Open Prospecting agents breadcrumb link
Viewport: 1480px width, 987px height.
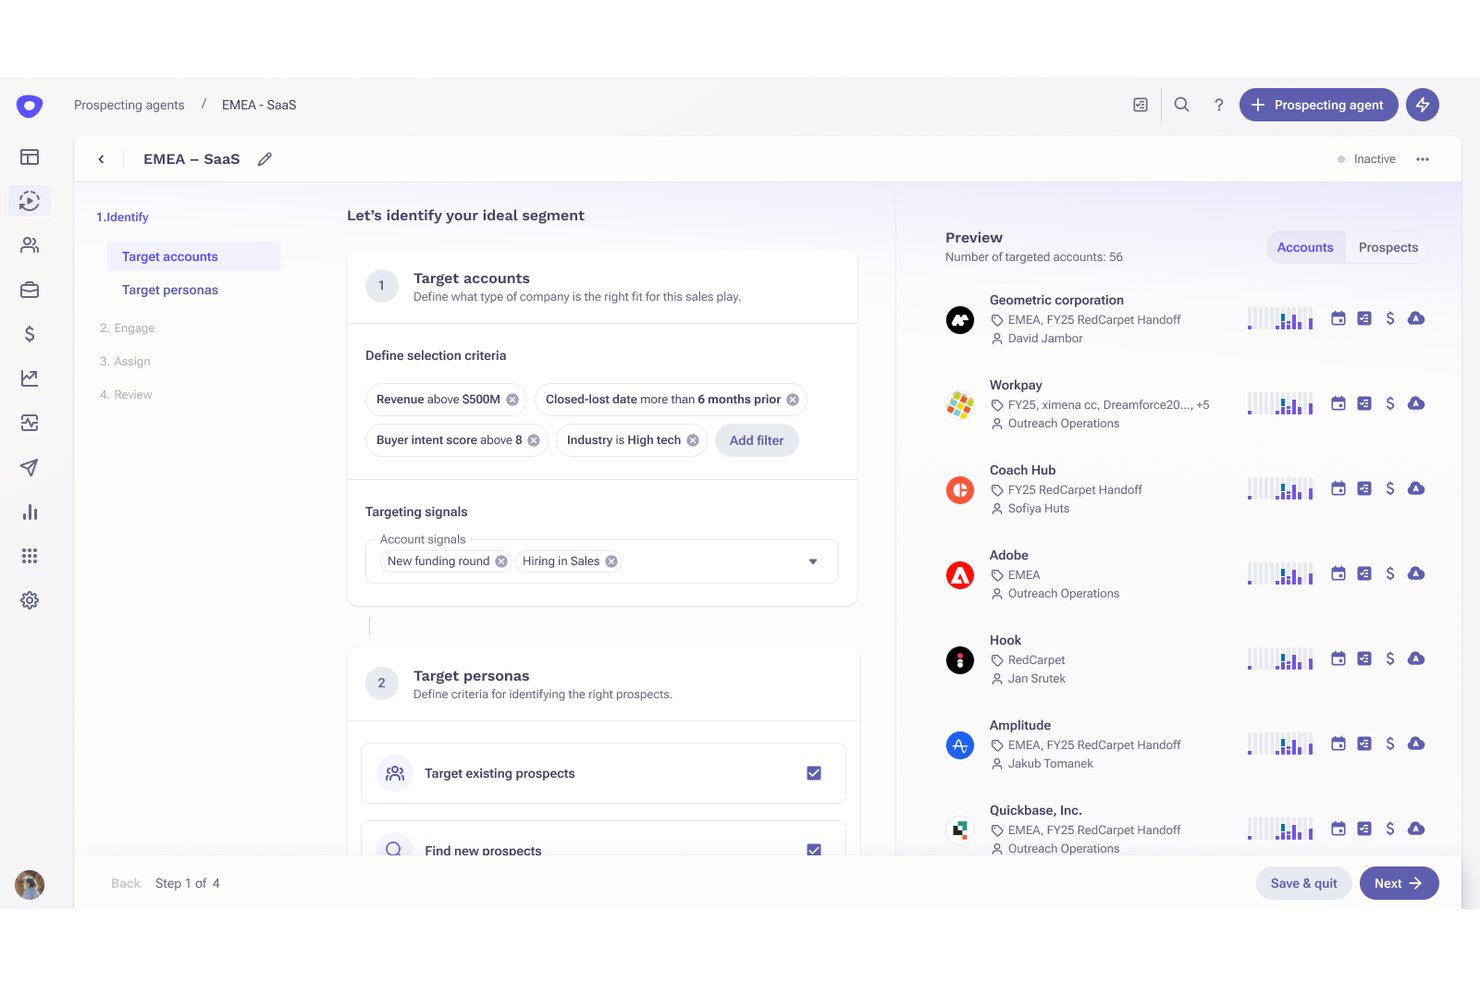click(129, 105)
